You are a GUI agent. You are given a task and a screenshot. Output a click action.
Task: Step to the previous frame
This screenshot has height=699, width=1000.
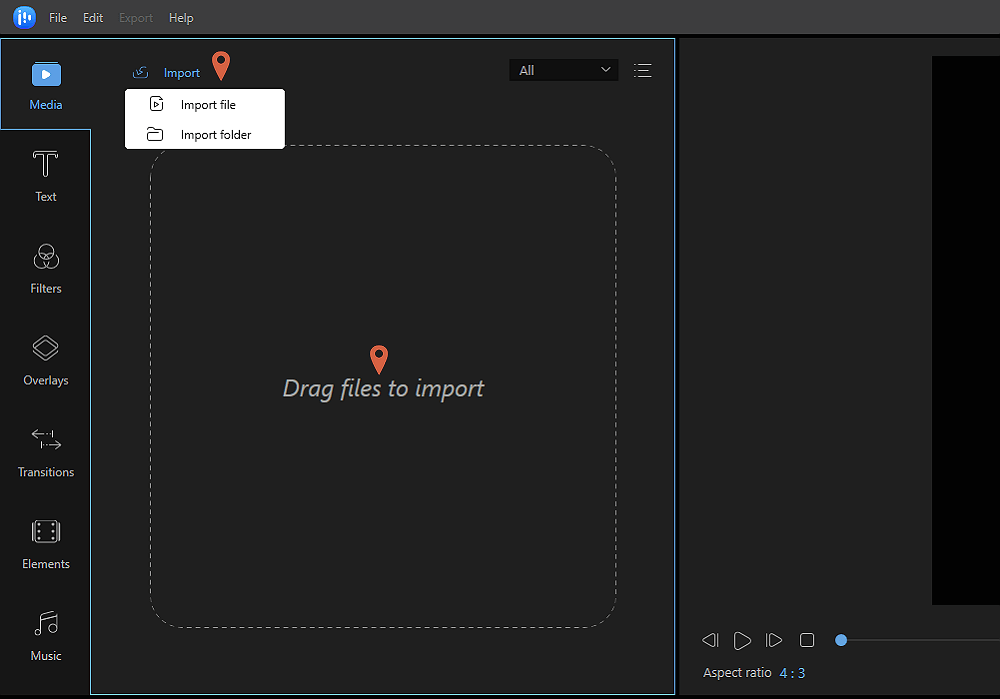pyautogui.click(x=710, y=640)
